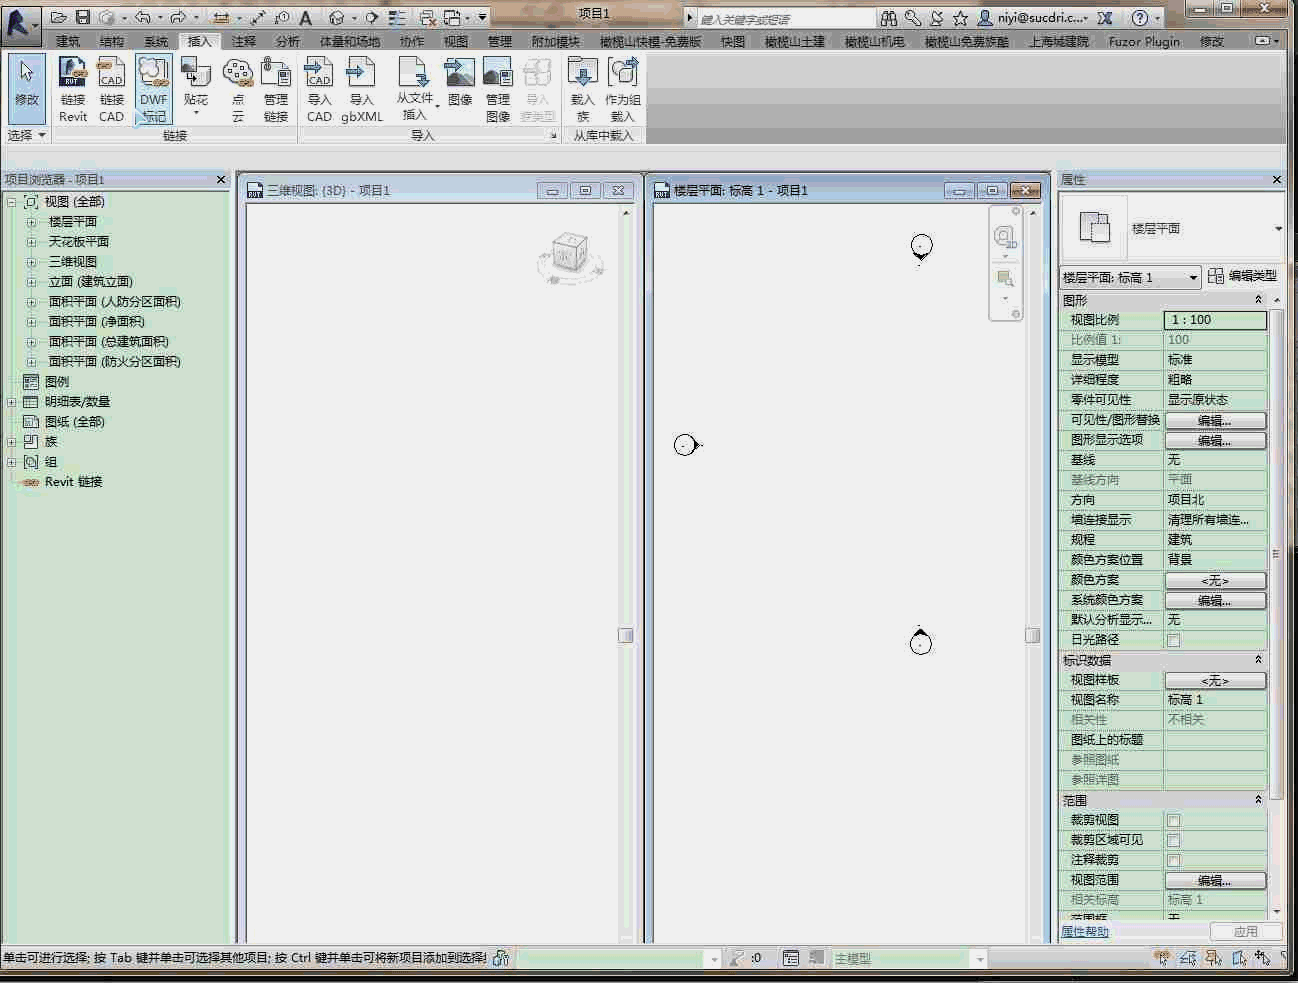Open the Load Family tool
This screenshot has width=1298, height=983.
pos(582,90)
